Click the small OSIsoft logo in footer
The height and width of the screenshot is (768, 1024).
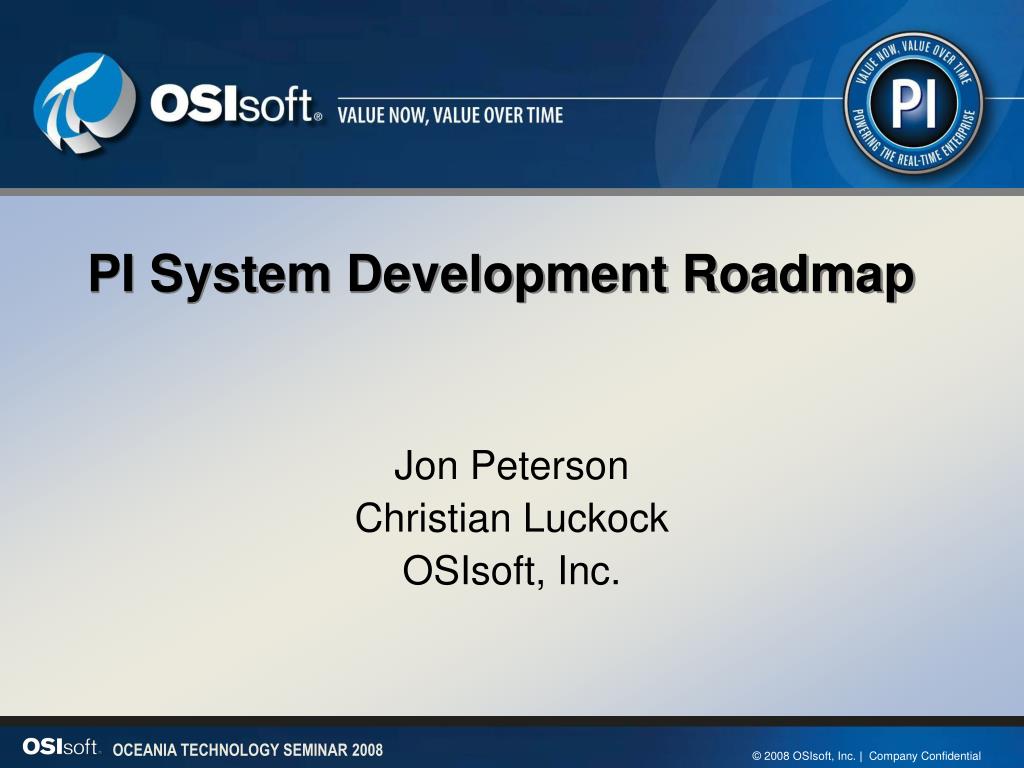click(61, 746)
